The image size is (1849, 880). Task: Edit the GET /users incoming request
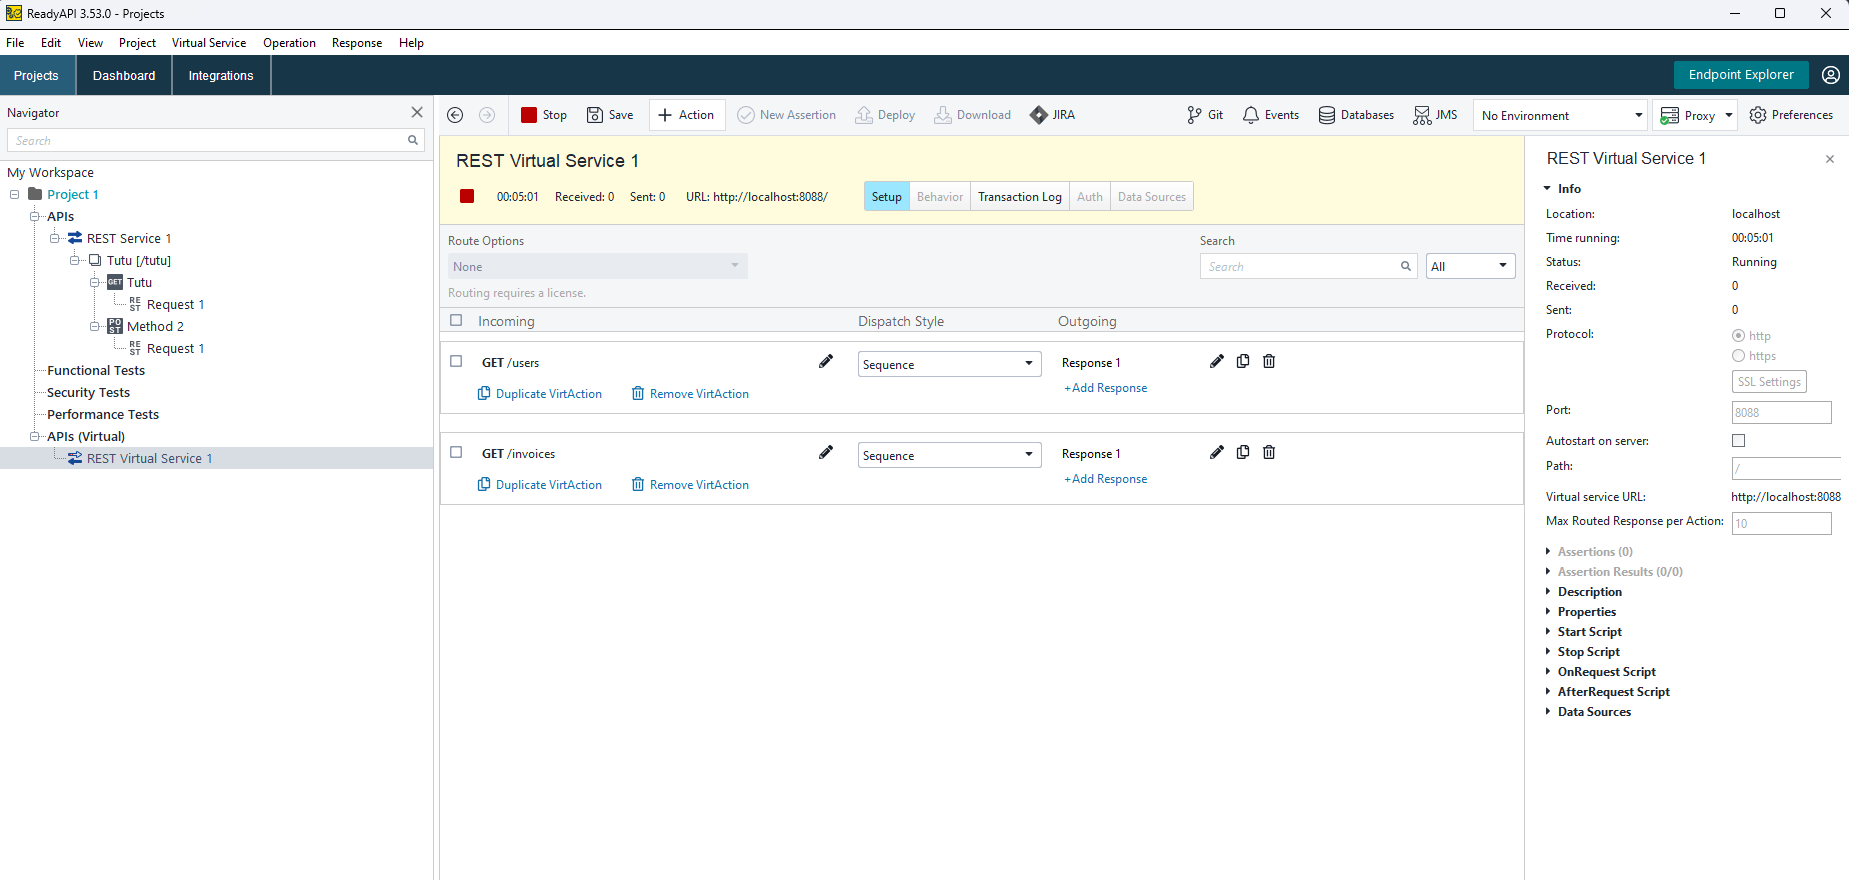click(x=826, y=362)
